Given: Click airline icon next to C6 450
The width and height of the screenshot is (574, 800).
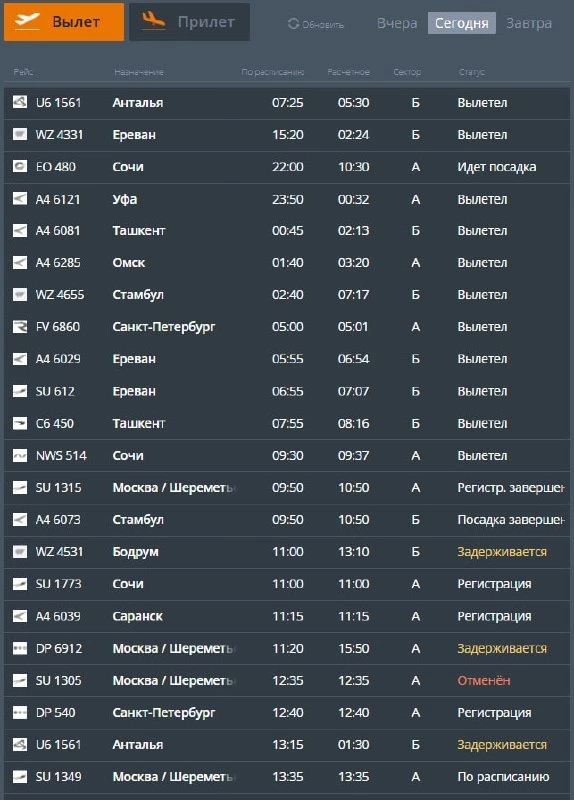Looking at the screenshot, I should (20, 423).
